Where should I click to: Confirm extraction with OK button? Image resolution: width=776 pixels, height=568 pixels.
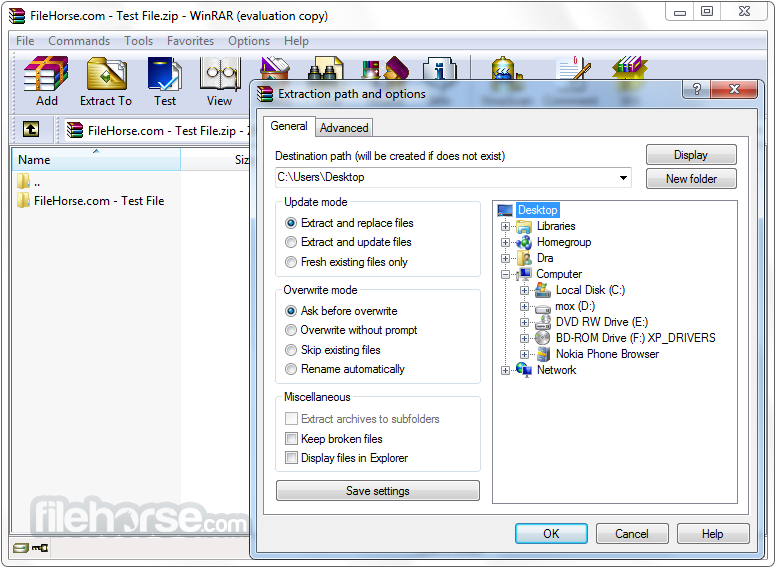(x=551, y=534)
